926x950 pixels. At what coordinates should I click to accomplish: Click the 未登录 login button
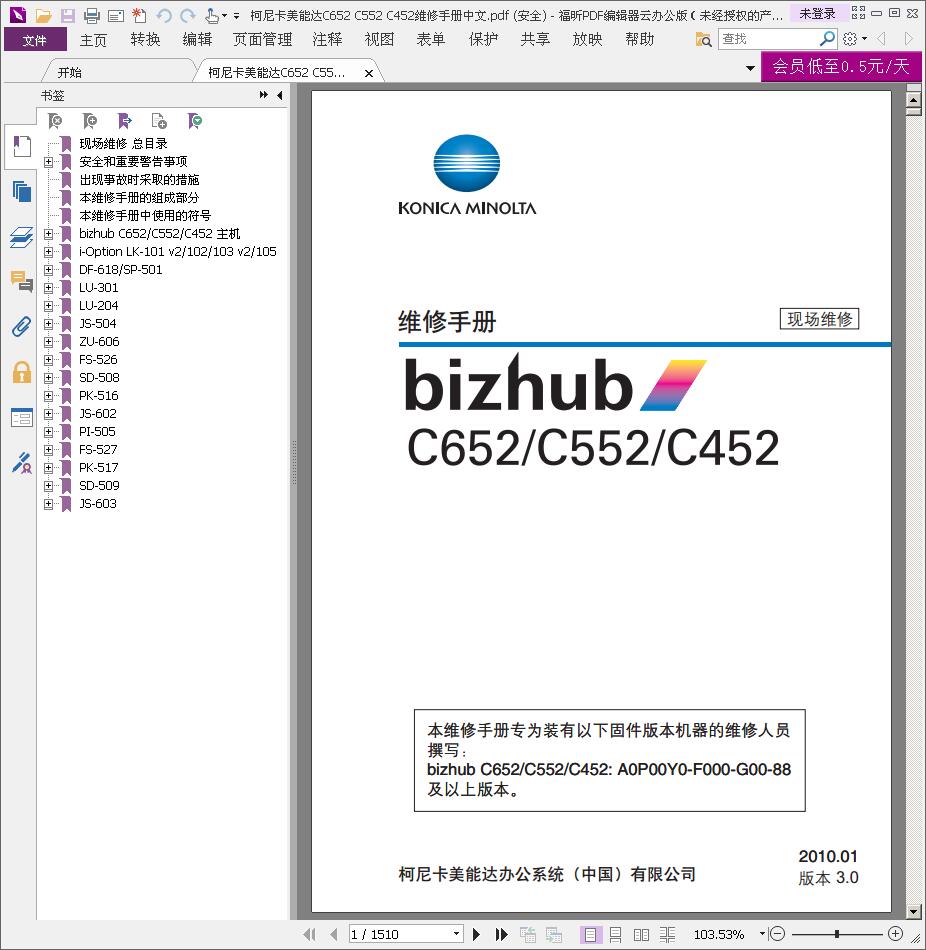(818, 13)
